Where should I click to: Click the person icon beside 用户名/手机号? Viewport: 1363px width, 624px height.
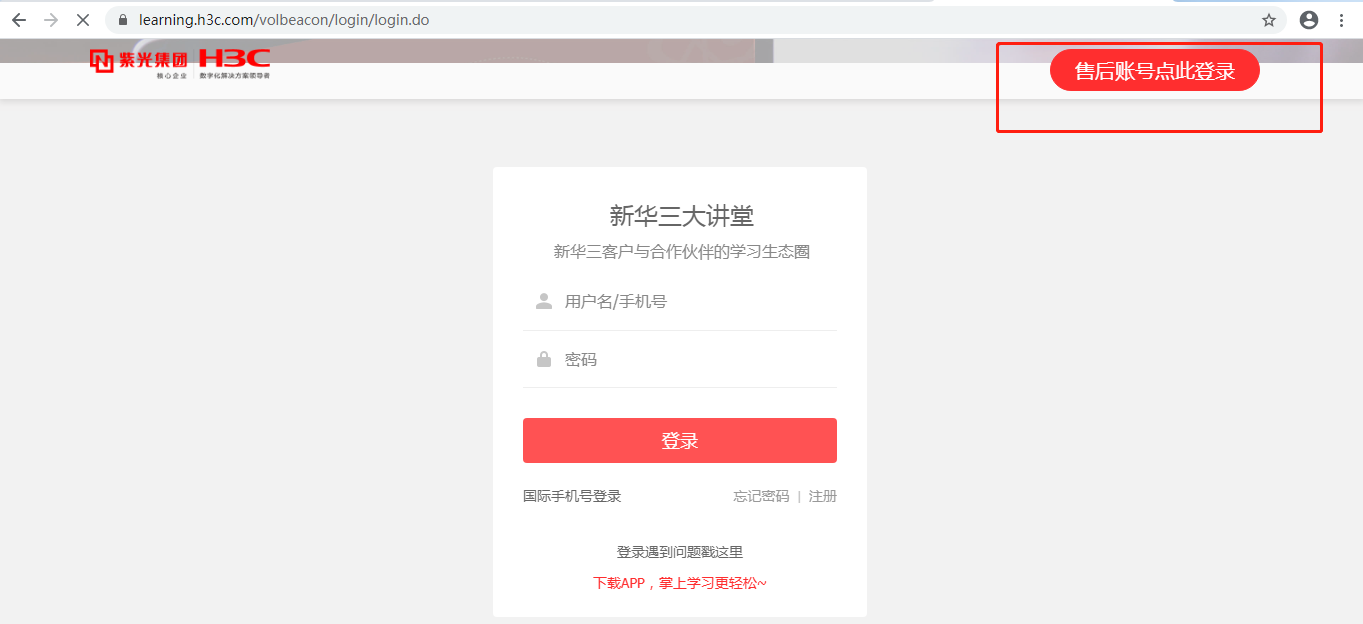(544, 301)
